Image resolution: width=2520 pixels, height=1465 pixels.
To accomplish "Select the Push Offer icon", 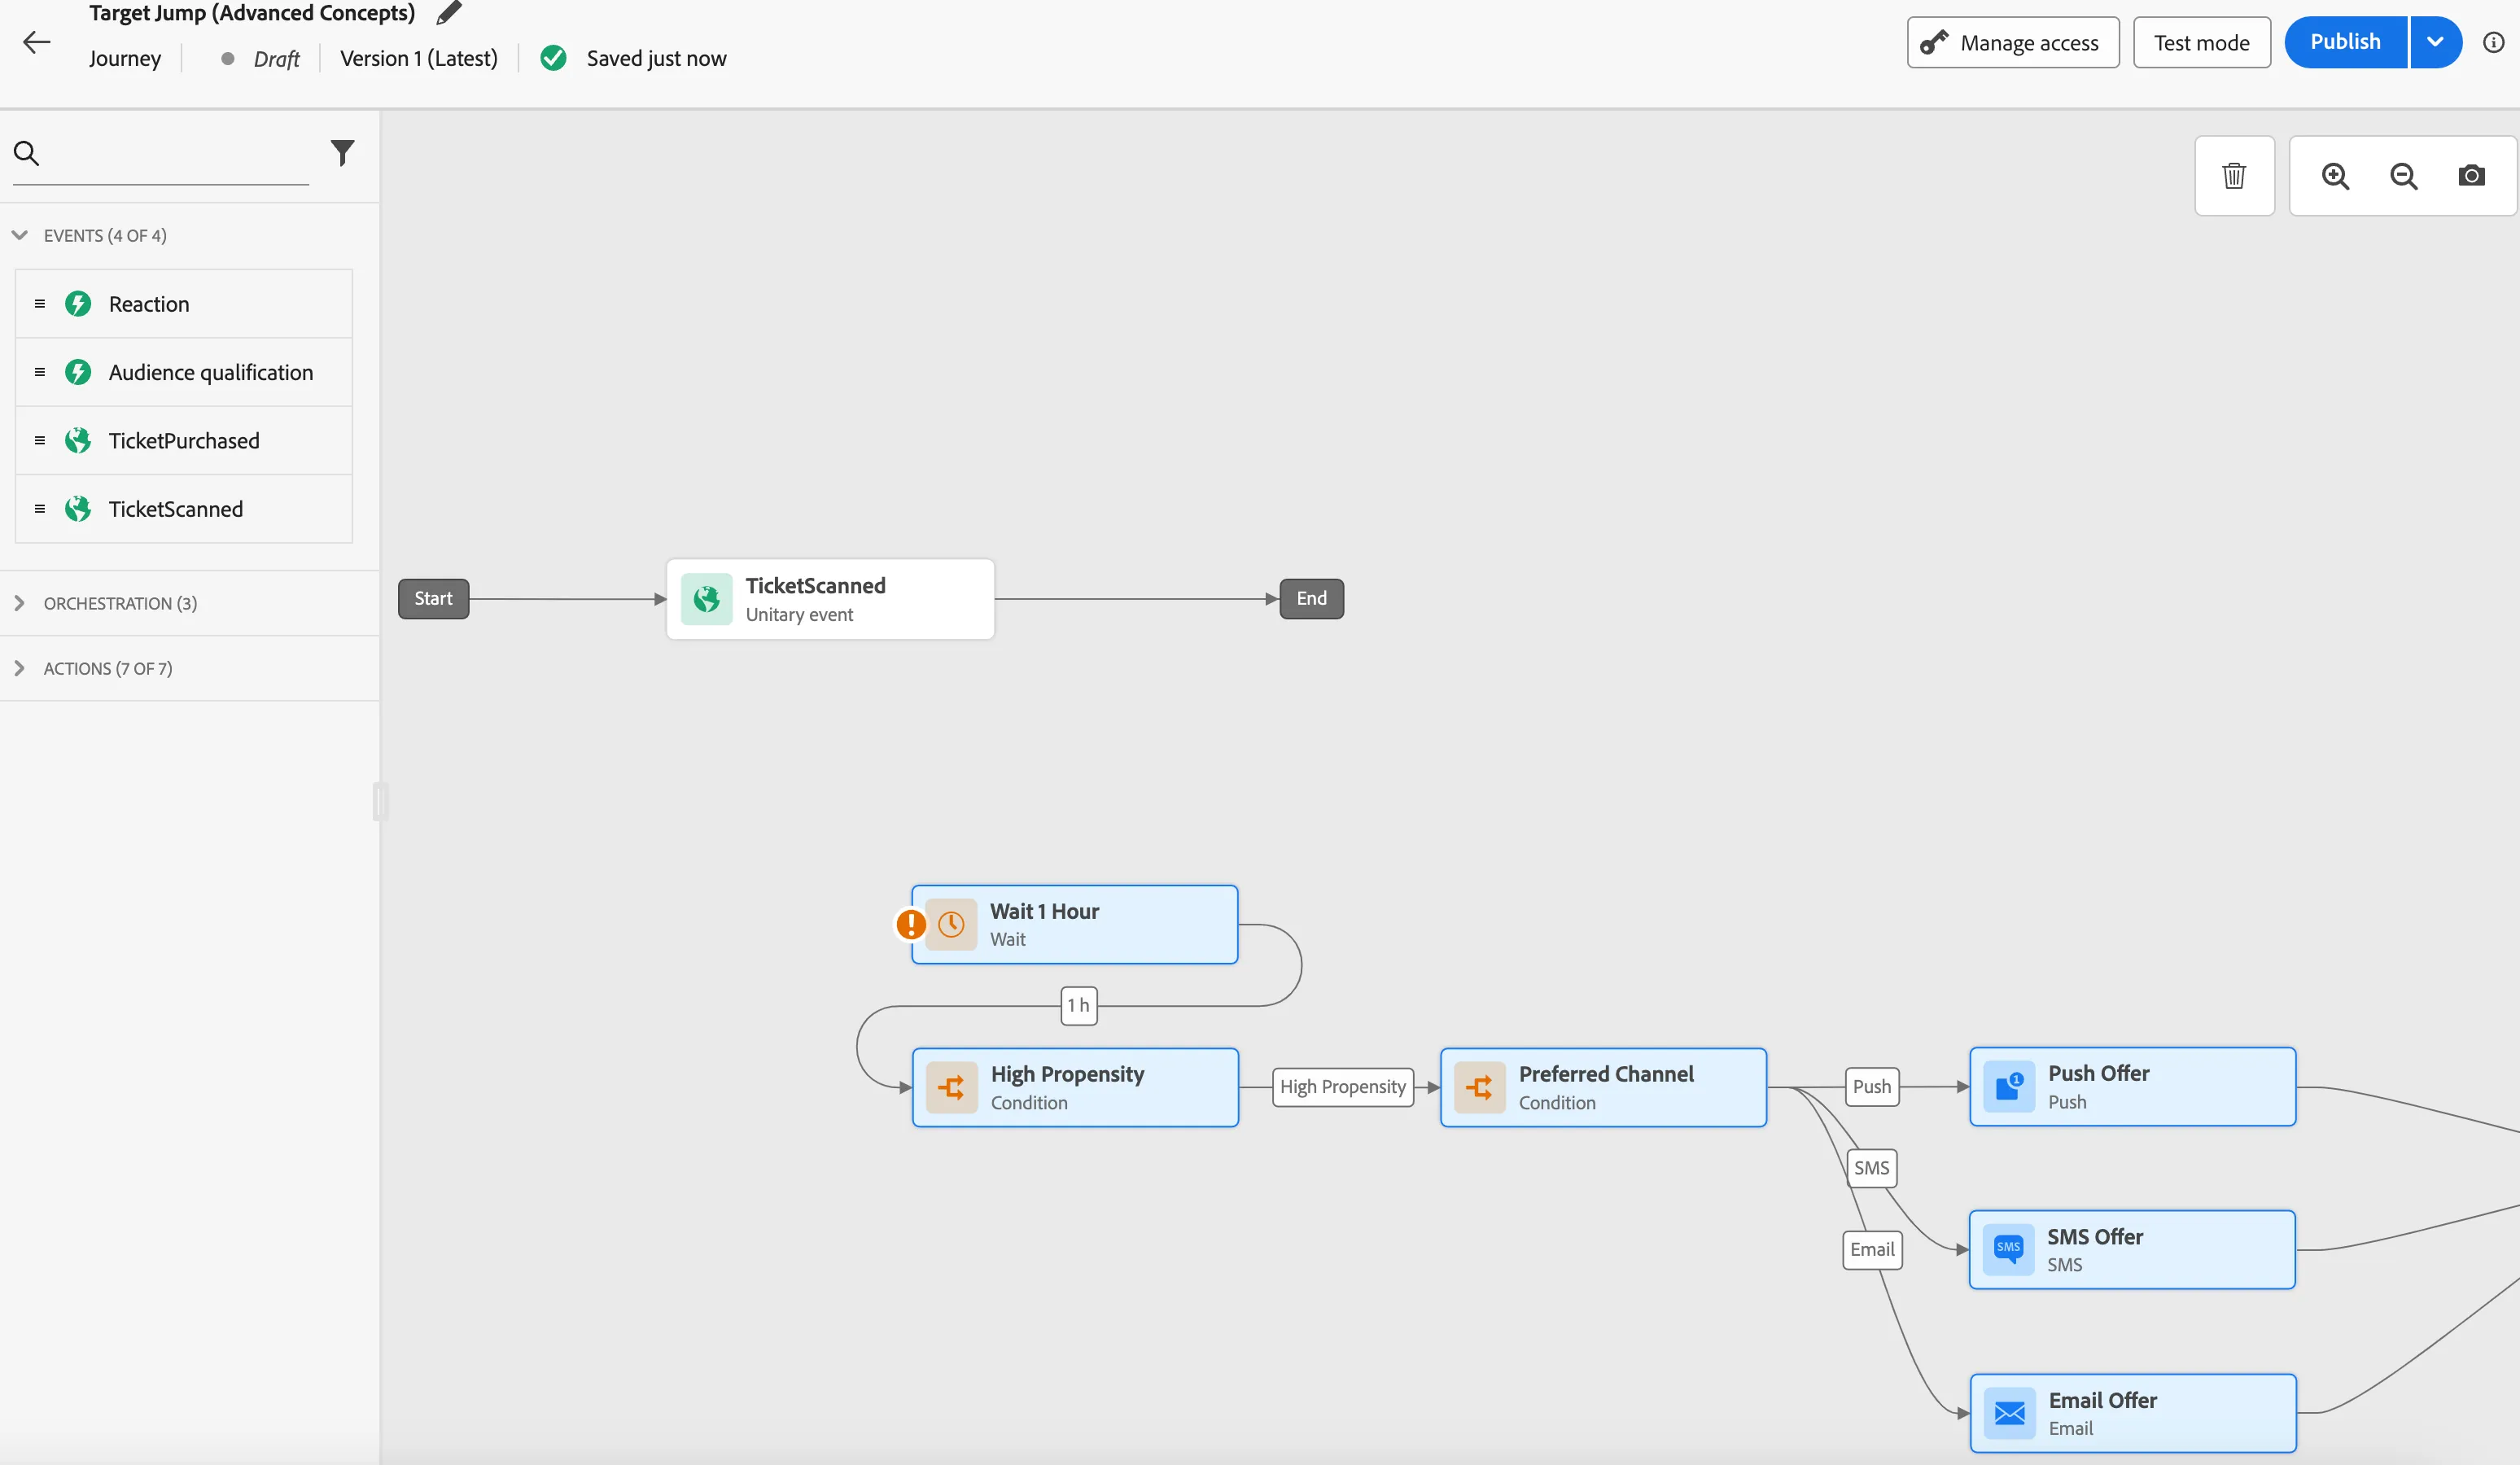I will coord(2009,1086).
